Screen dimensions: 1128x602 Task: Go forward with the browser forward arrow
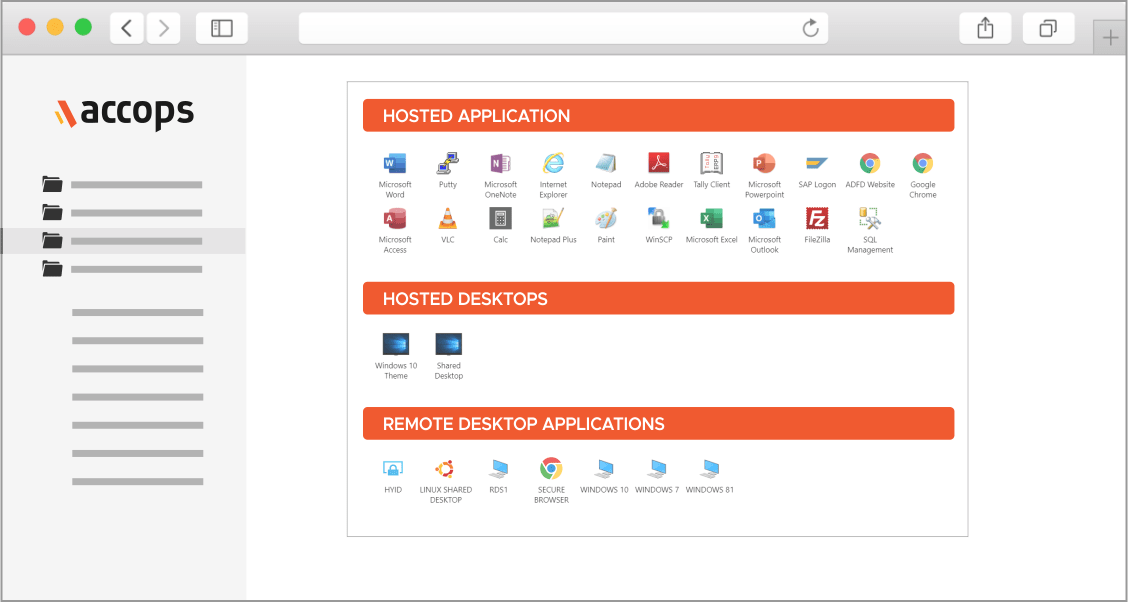163,28
